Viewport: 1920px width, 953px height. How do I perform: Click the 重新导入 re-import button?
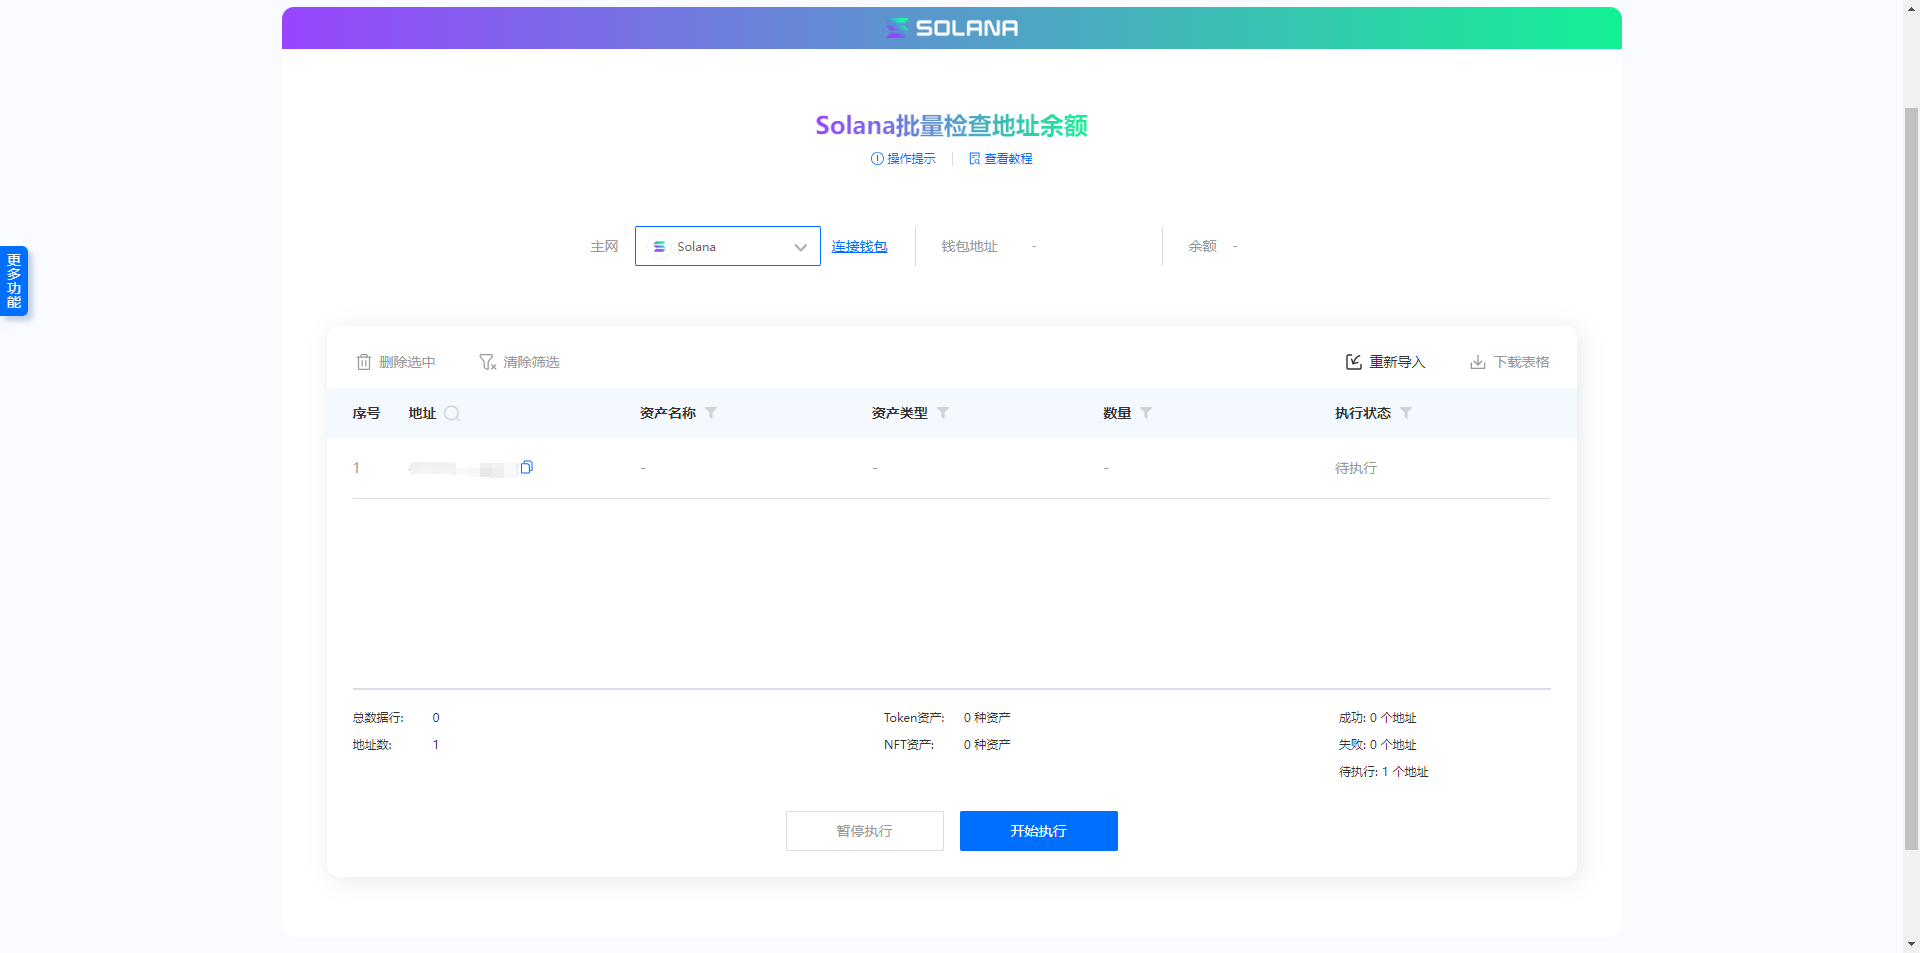point(1385,362)
